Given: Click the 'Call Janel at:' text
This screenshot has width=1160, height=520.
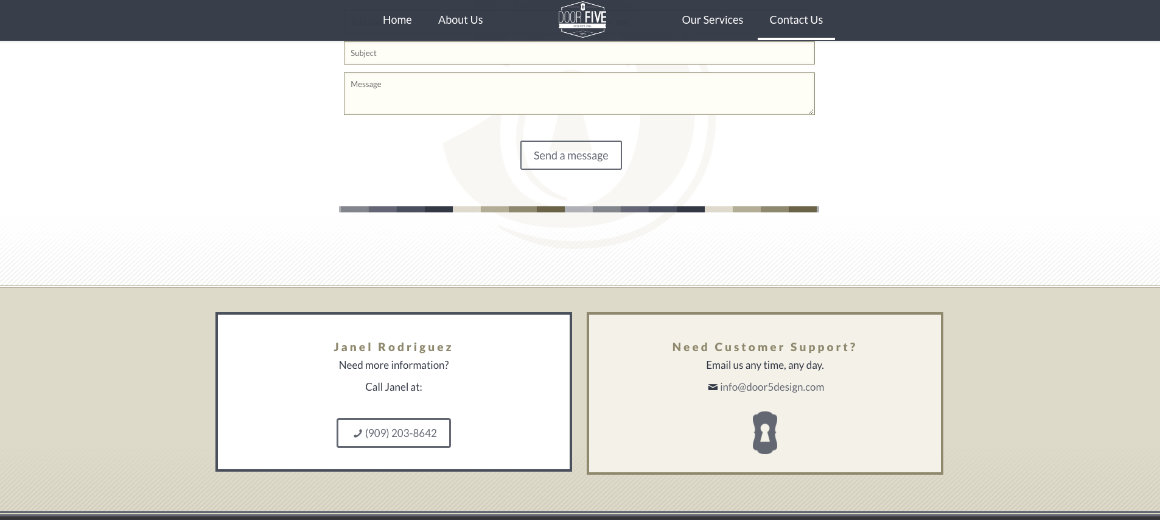Looking at the screenshot, I should pyautogui.click(x=394, y=387).
